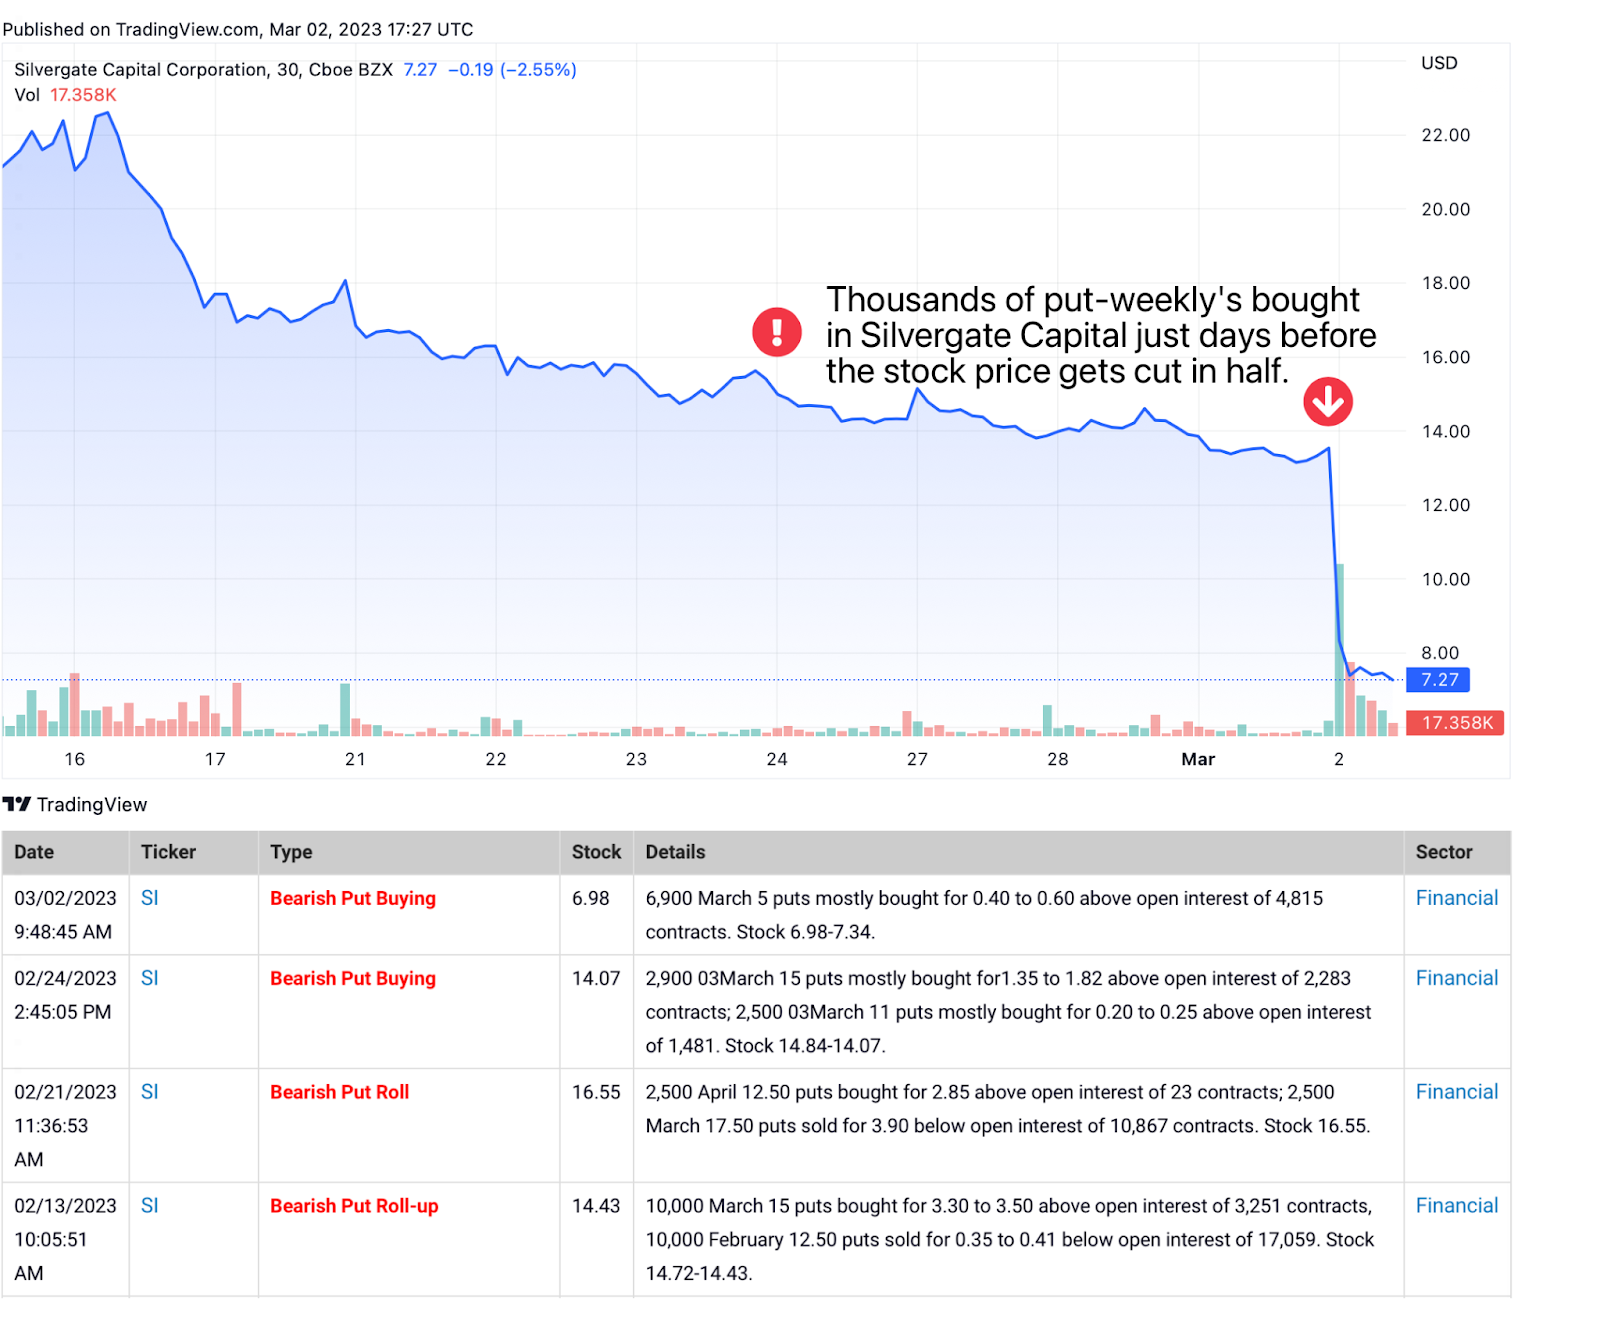Click the details text starting with 10,000 March 15 puts

pos(1010,1240)
